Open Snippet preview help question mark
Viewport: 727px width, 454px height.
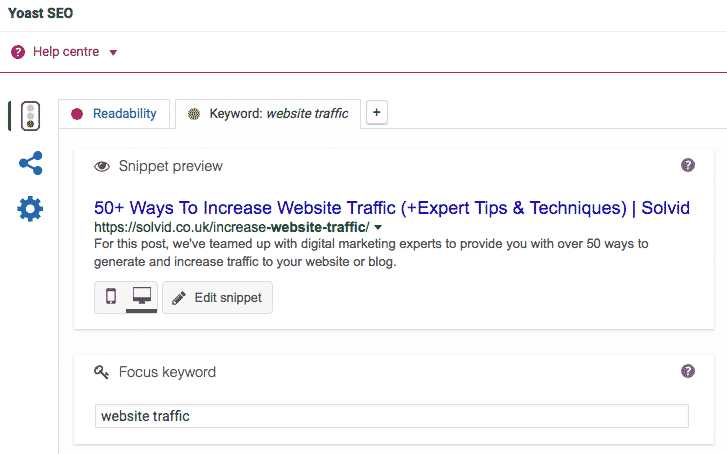[688, 165]
